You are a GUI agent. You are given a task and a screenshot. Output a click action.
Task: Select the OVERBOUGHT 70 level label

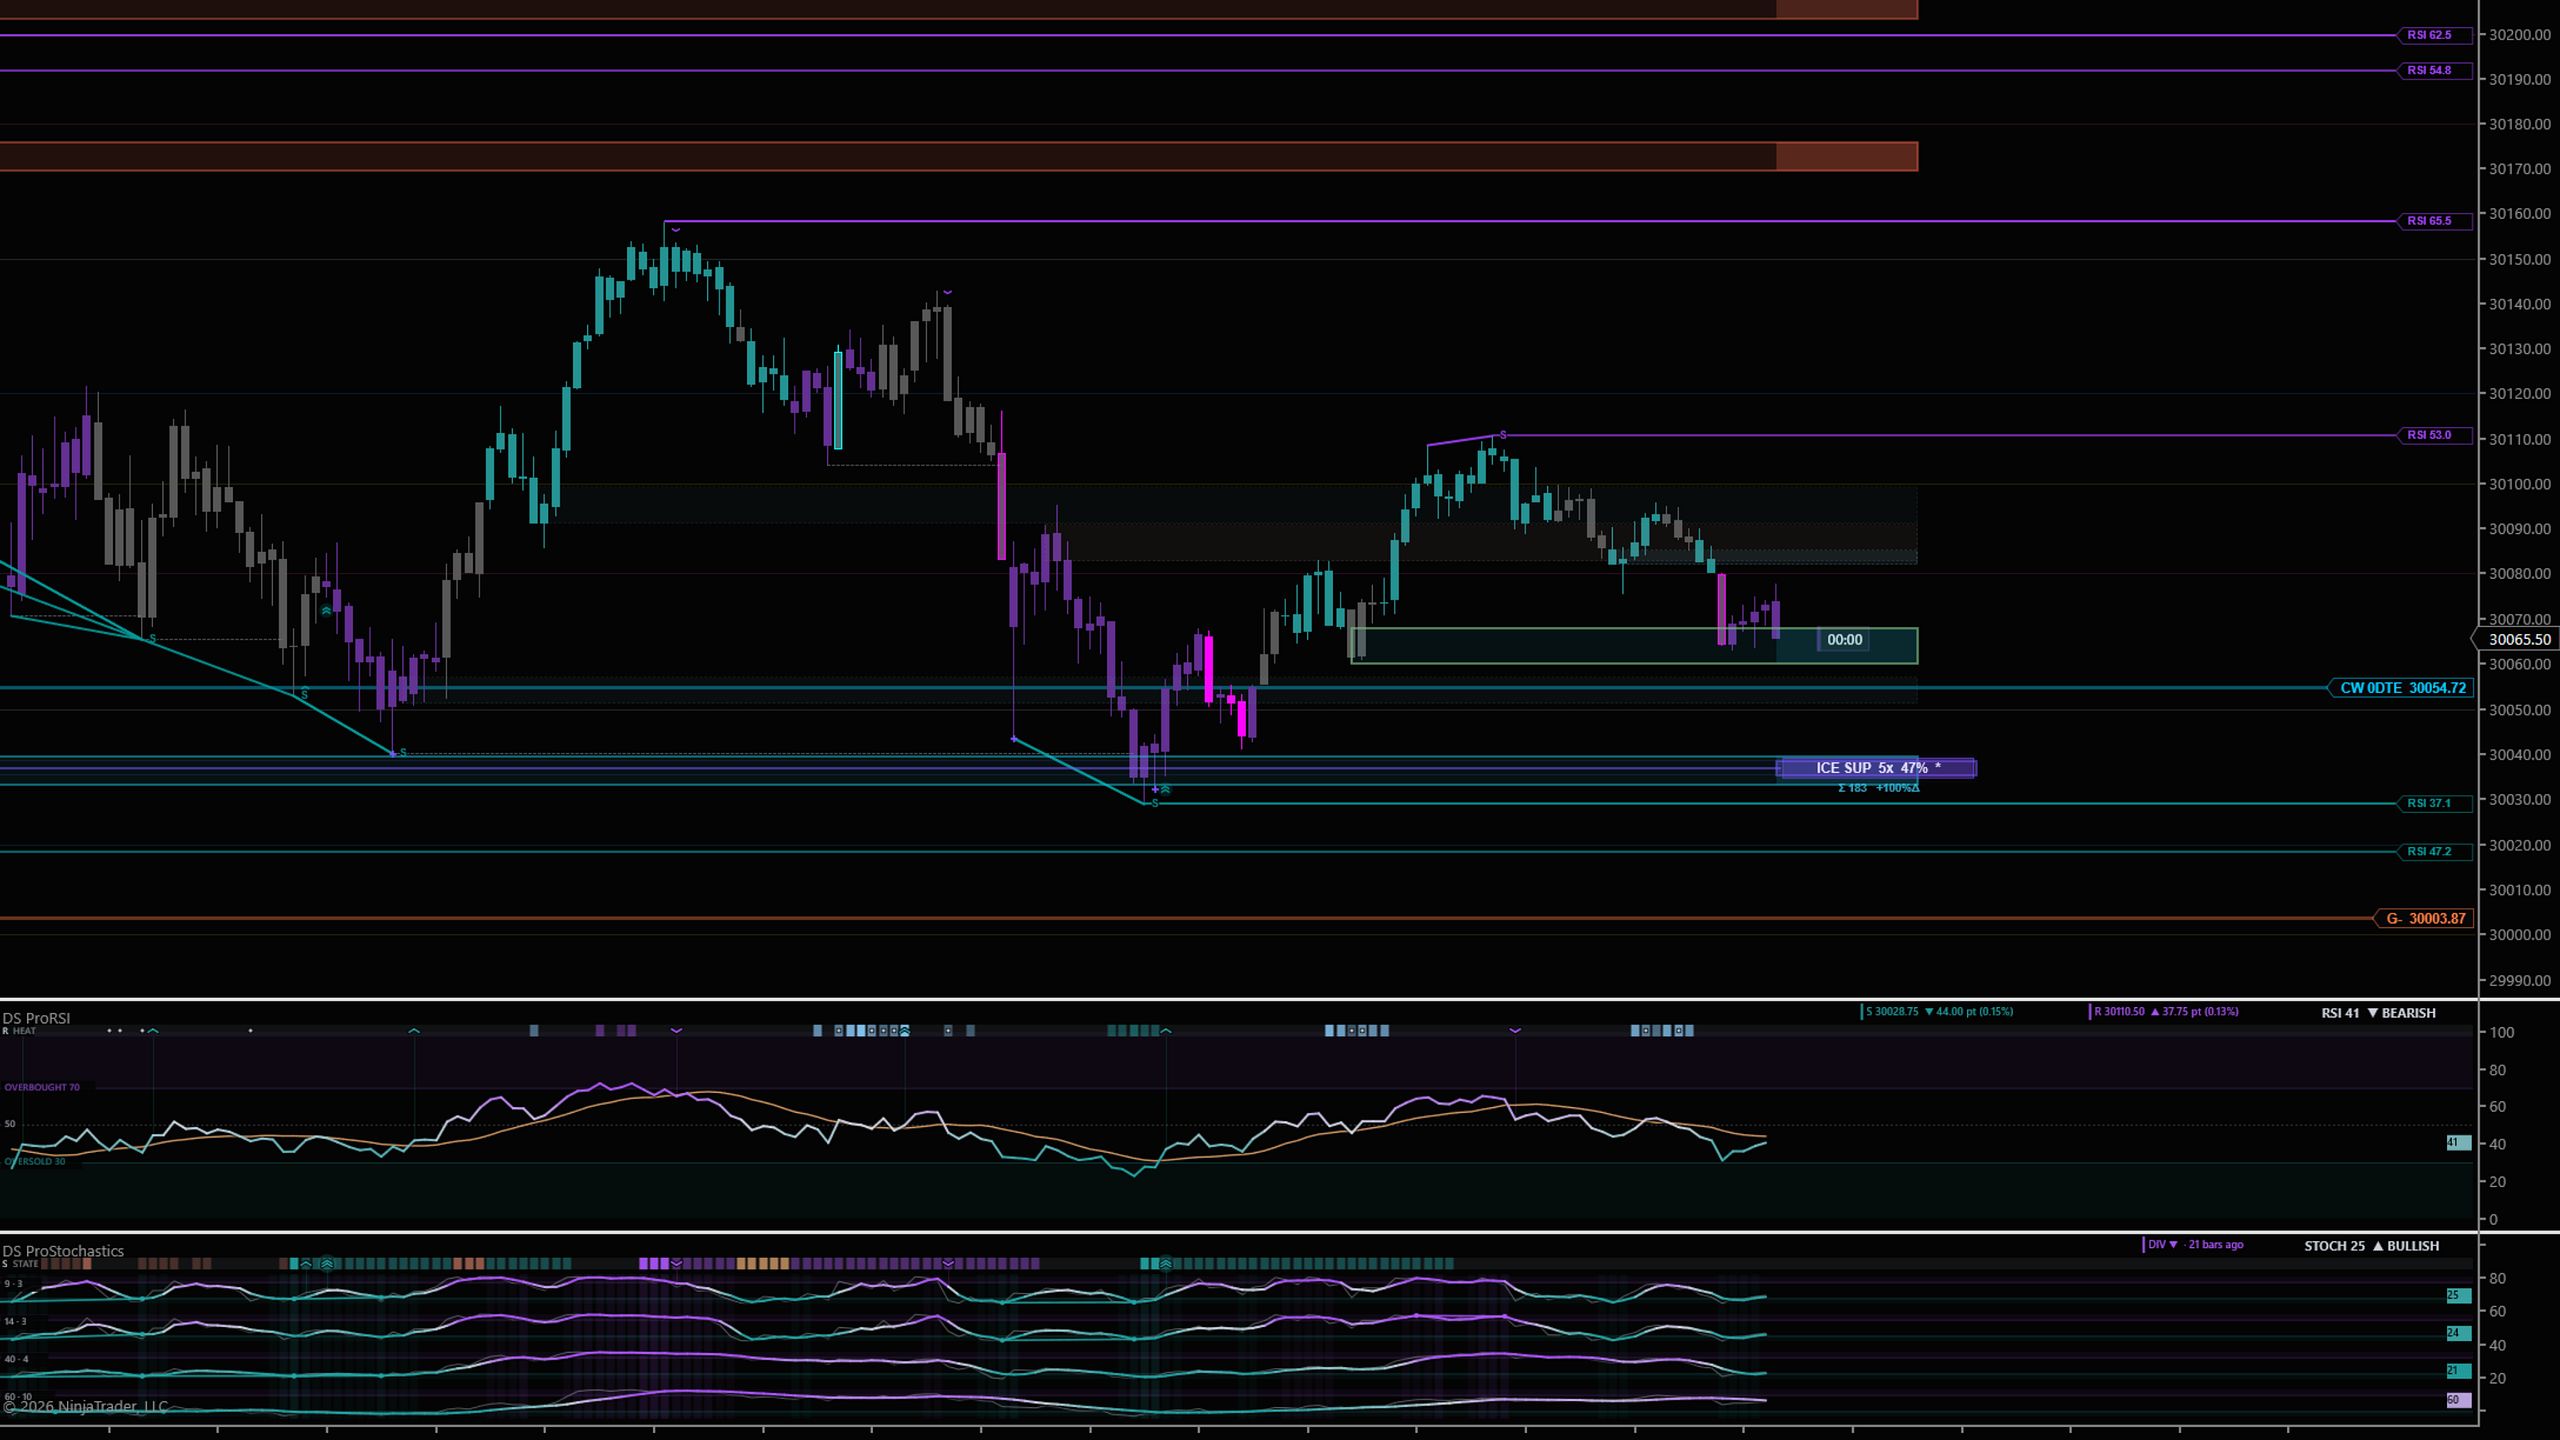tap(42, 1087)
